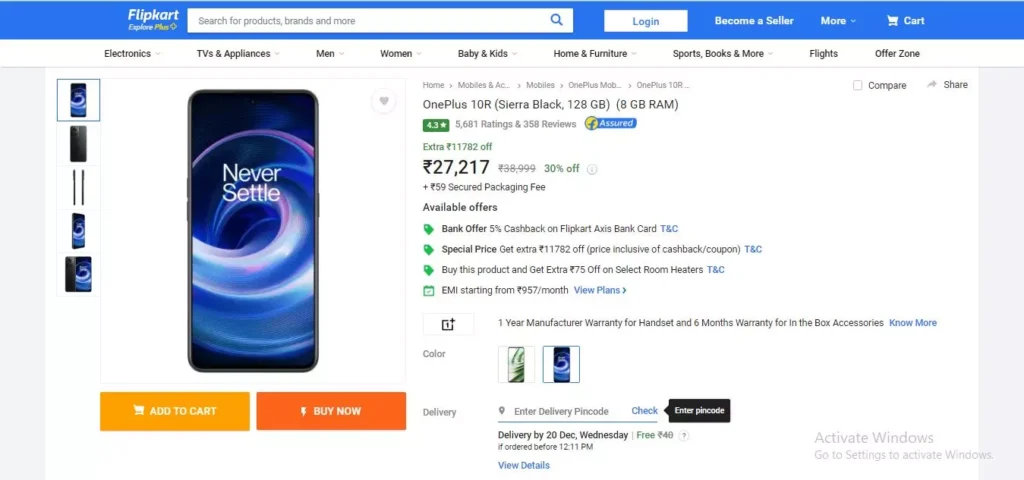Open the Cart icon in header
This screenshot has height=480, width=1024.
tap(892, 20)
